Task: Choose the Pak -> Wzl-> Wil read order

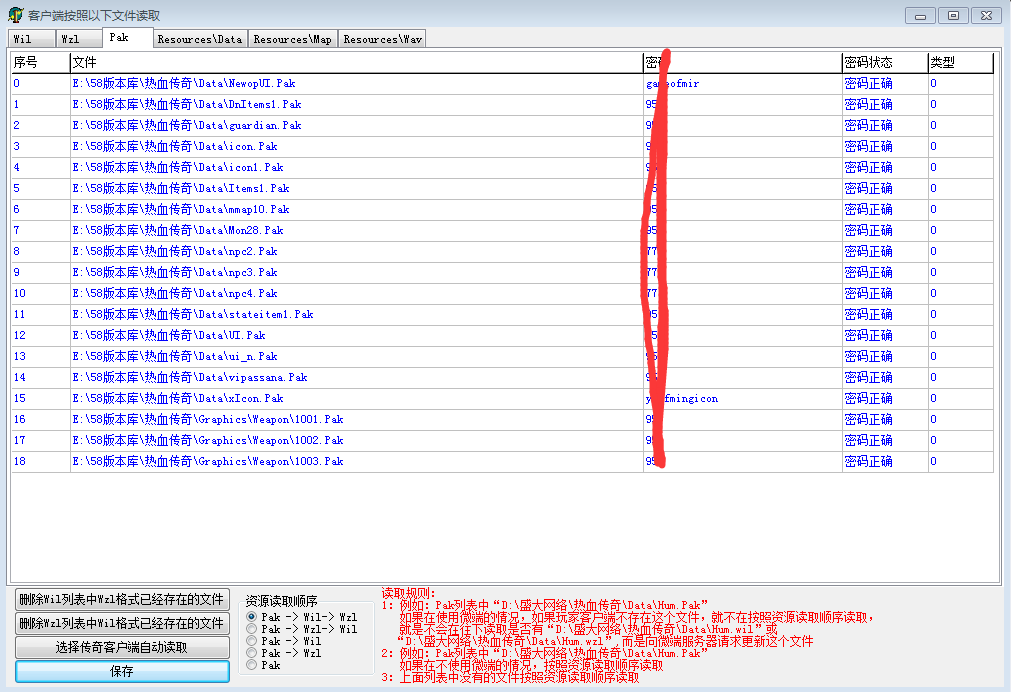Action: point(252,629)
